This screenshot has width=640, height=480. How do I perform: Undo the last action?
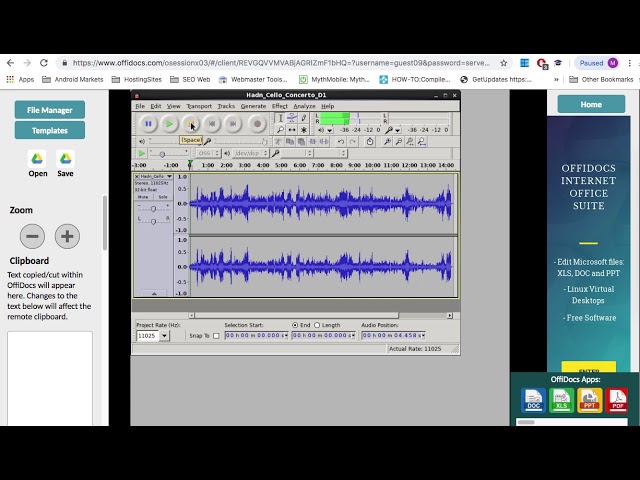coord(341,142)
